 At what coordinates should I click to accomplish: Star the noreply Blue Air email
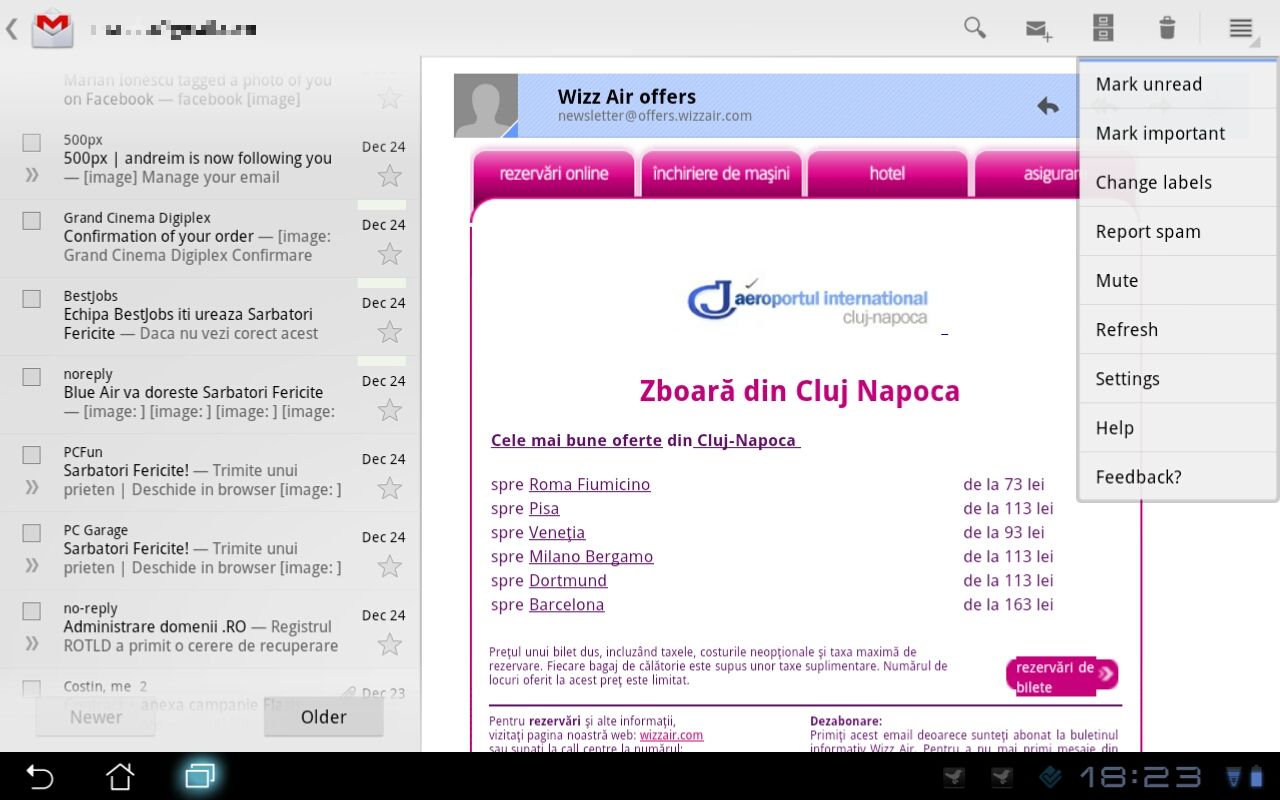[x=389, y=410]
